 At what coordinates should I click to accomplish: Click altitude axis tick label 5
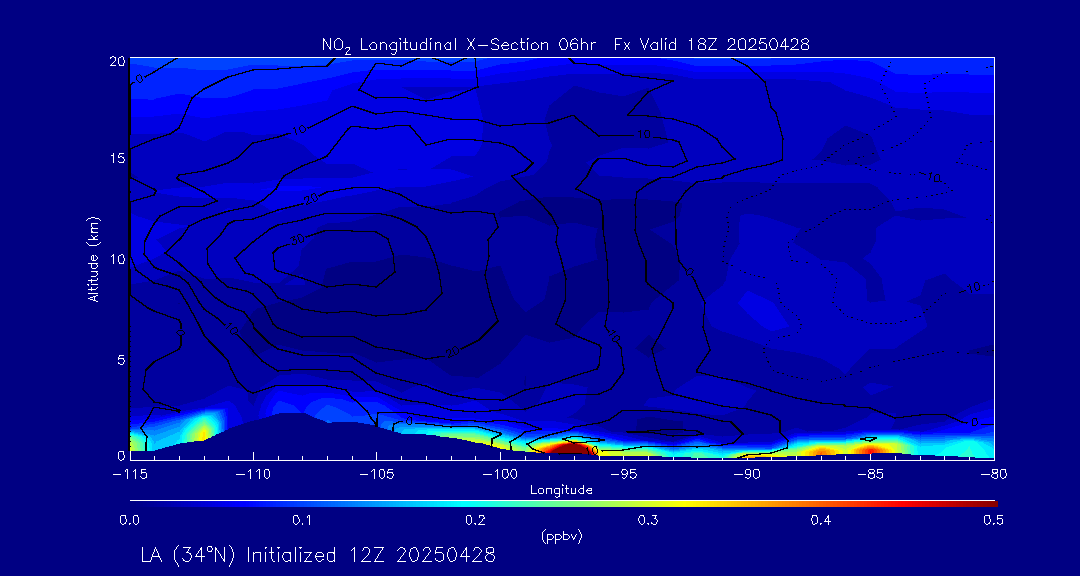(x=120, y=359)
